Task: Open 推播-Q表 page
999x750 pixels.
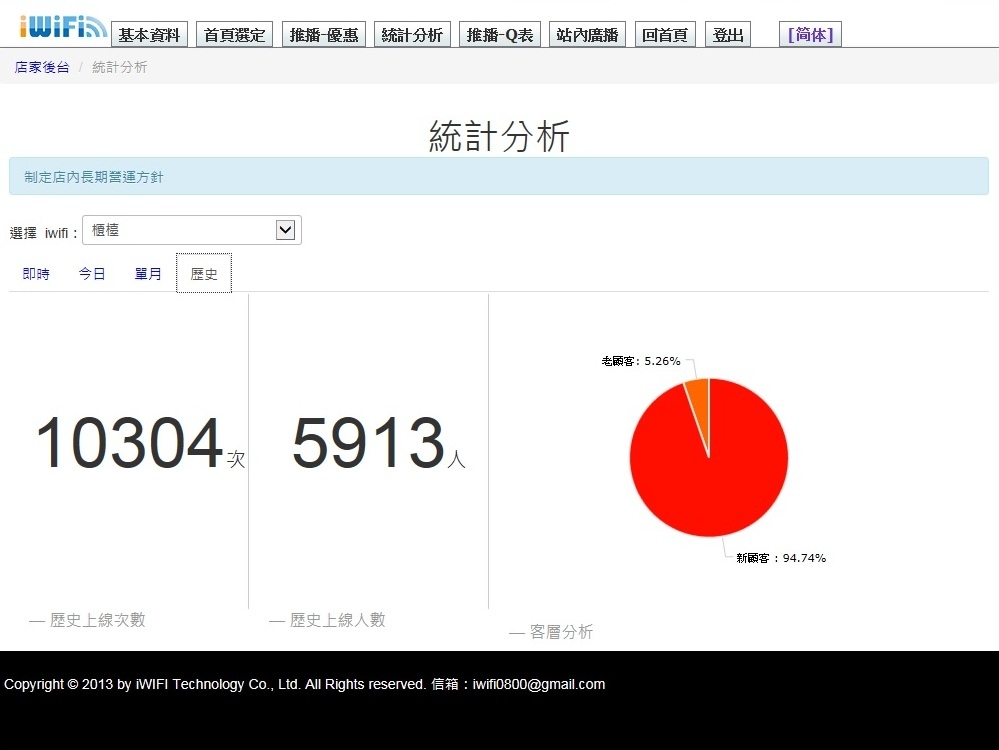Action: [500, 34]
